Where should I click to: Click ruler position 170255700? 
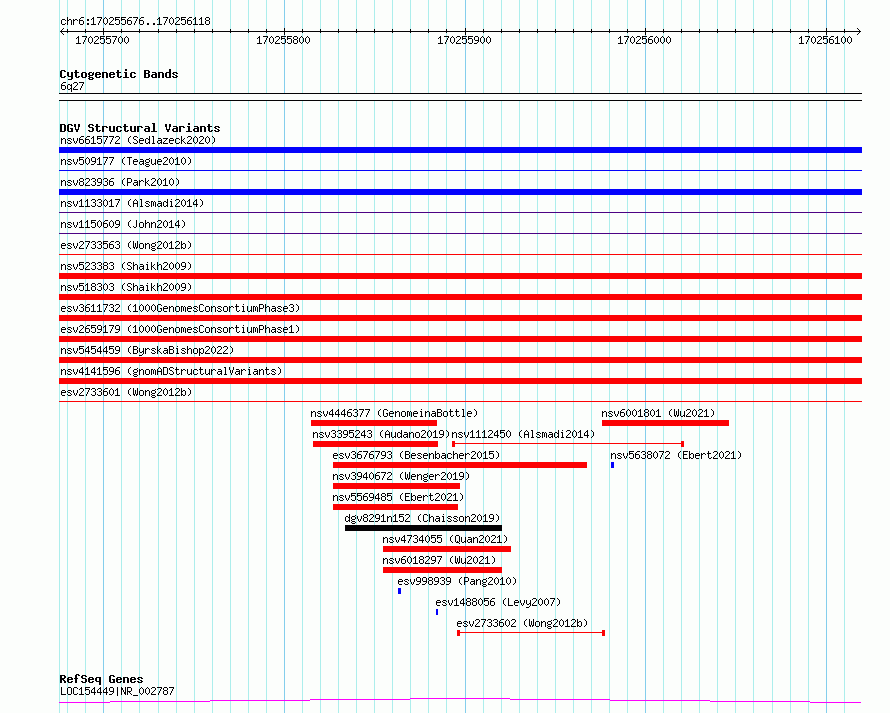coord(102,40)
